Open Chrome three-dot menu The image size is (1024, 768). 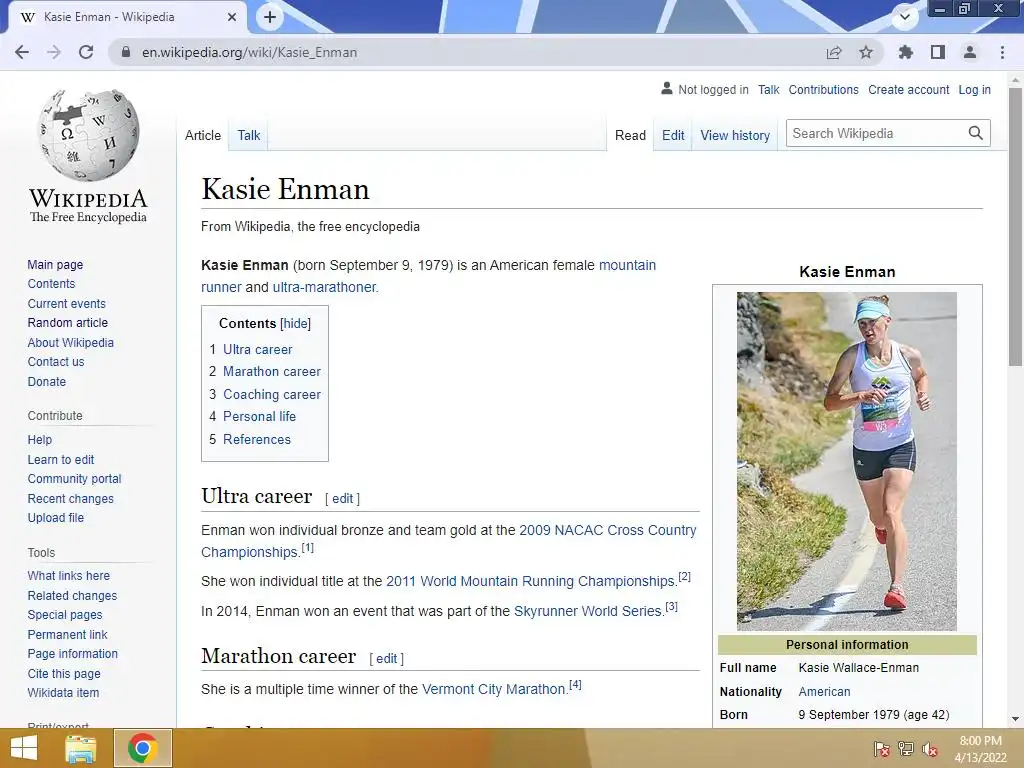1002,52
